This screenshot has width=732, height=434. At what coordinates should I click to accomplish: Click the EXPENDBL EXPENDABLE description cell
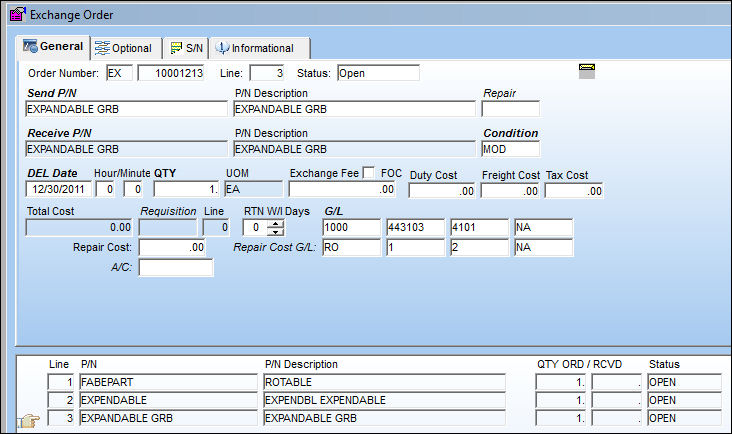click(x=384, y=400)
